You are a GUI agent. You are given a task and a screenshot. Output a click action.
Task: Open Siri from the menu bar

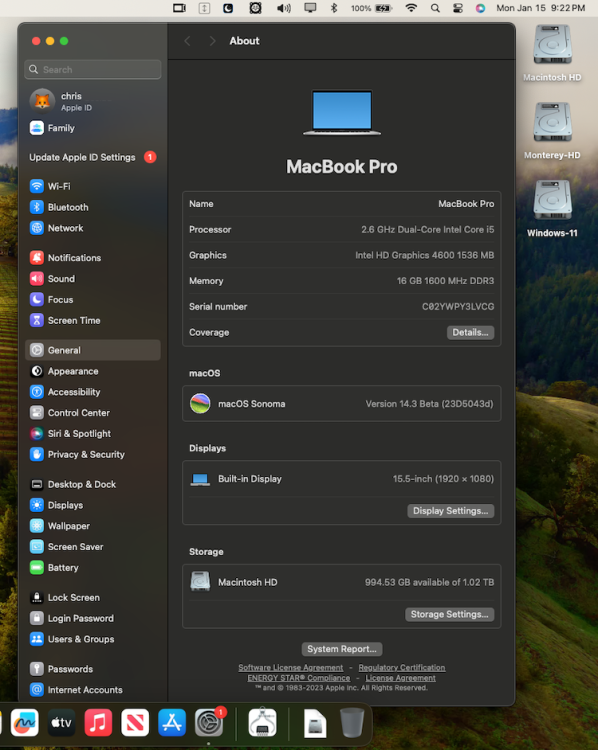pyautogui.click(x=480, y=8)
